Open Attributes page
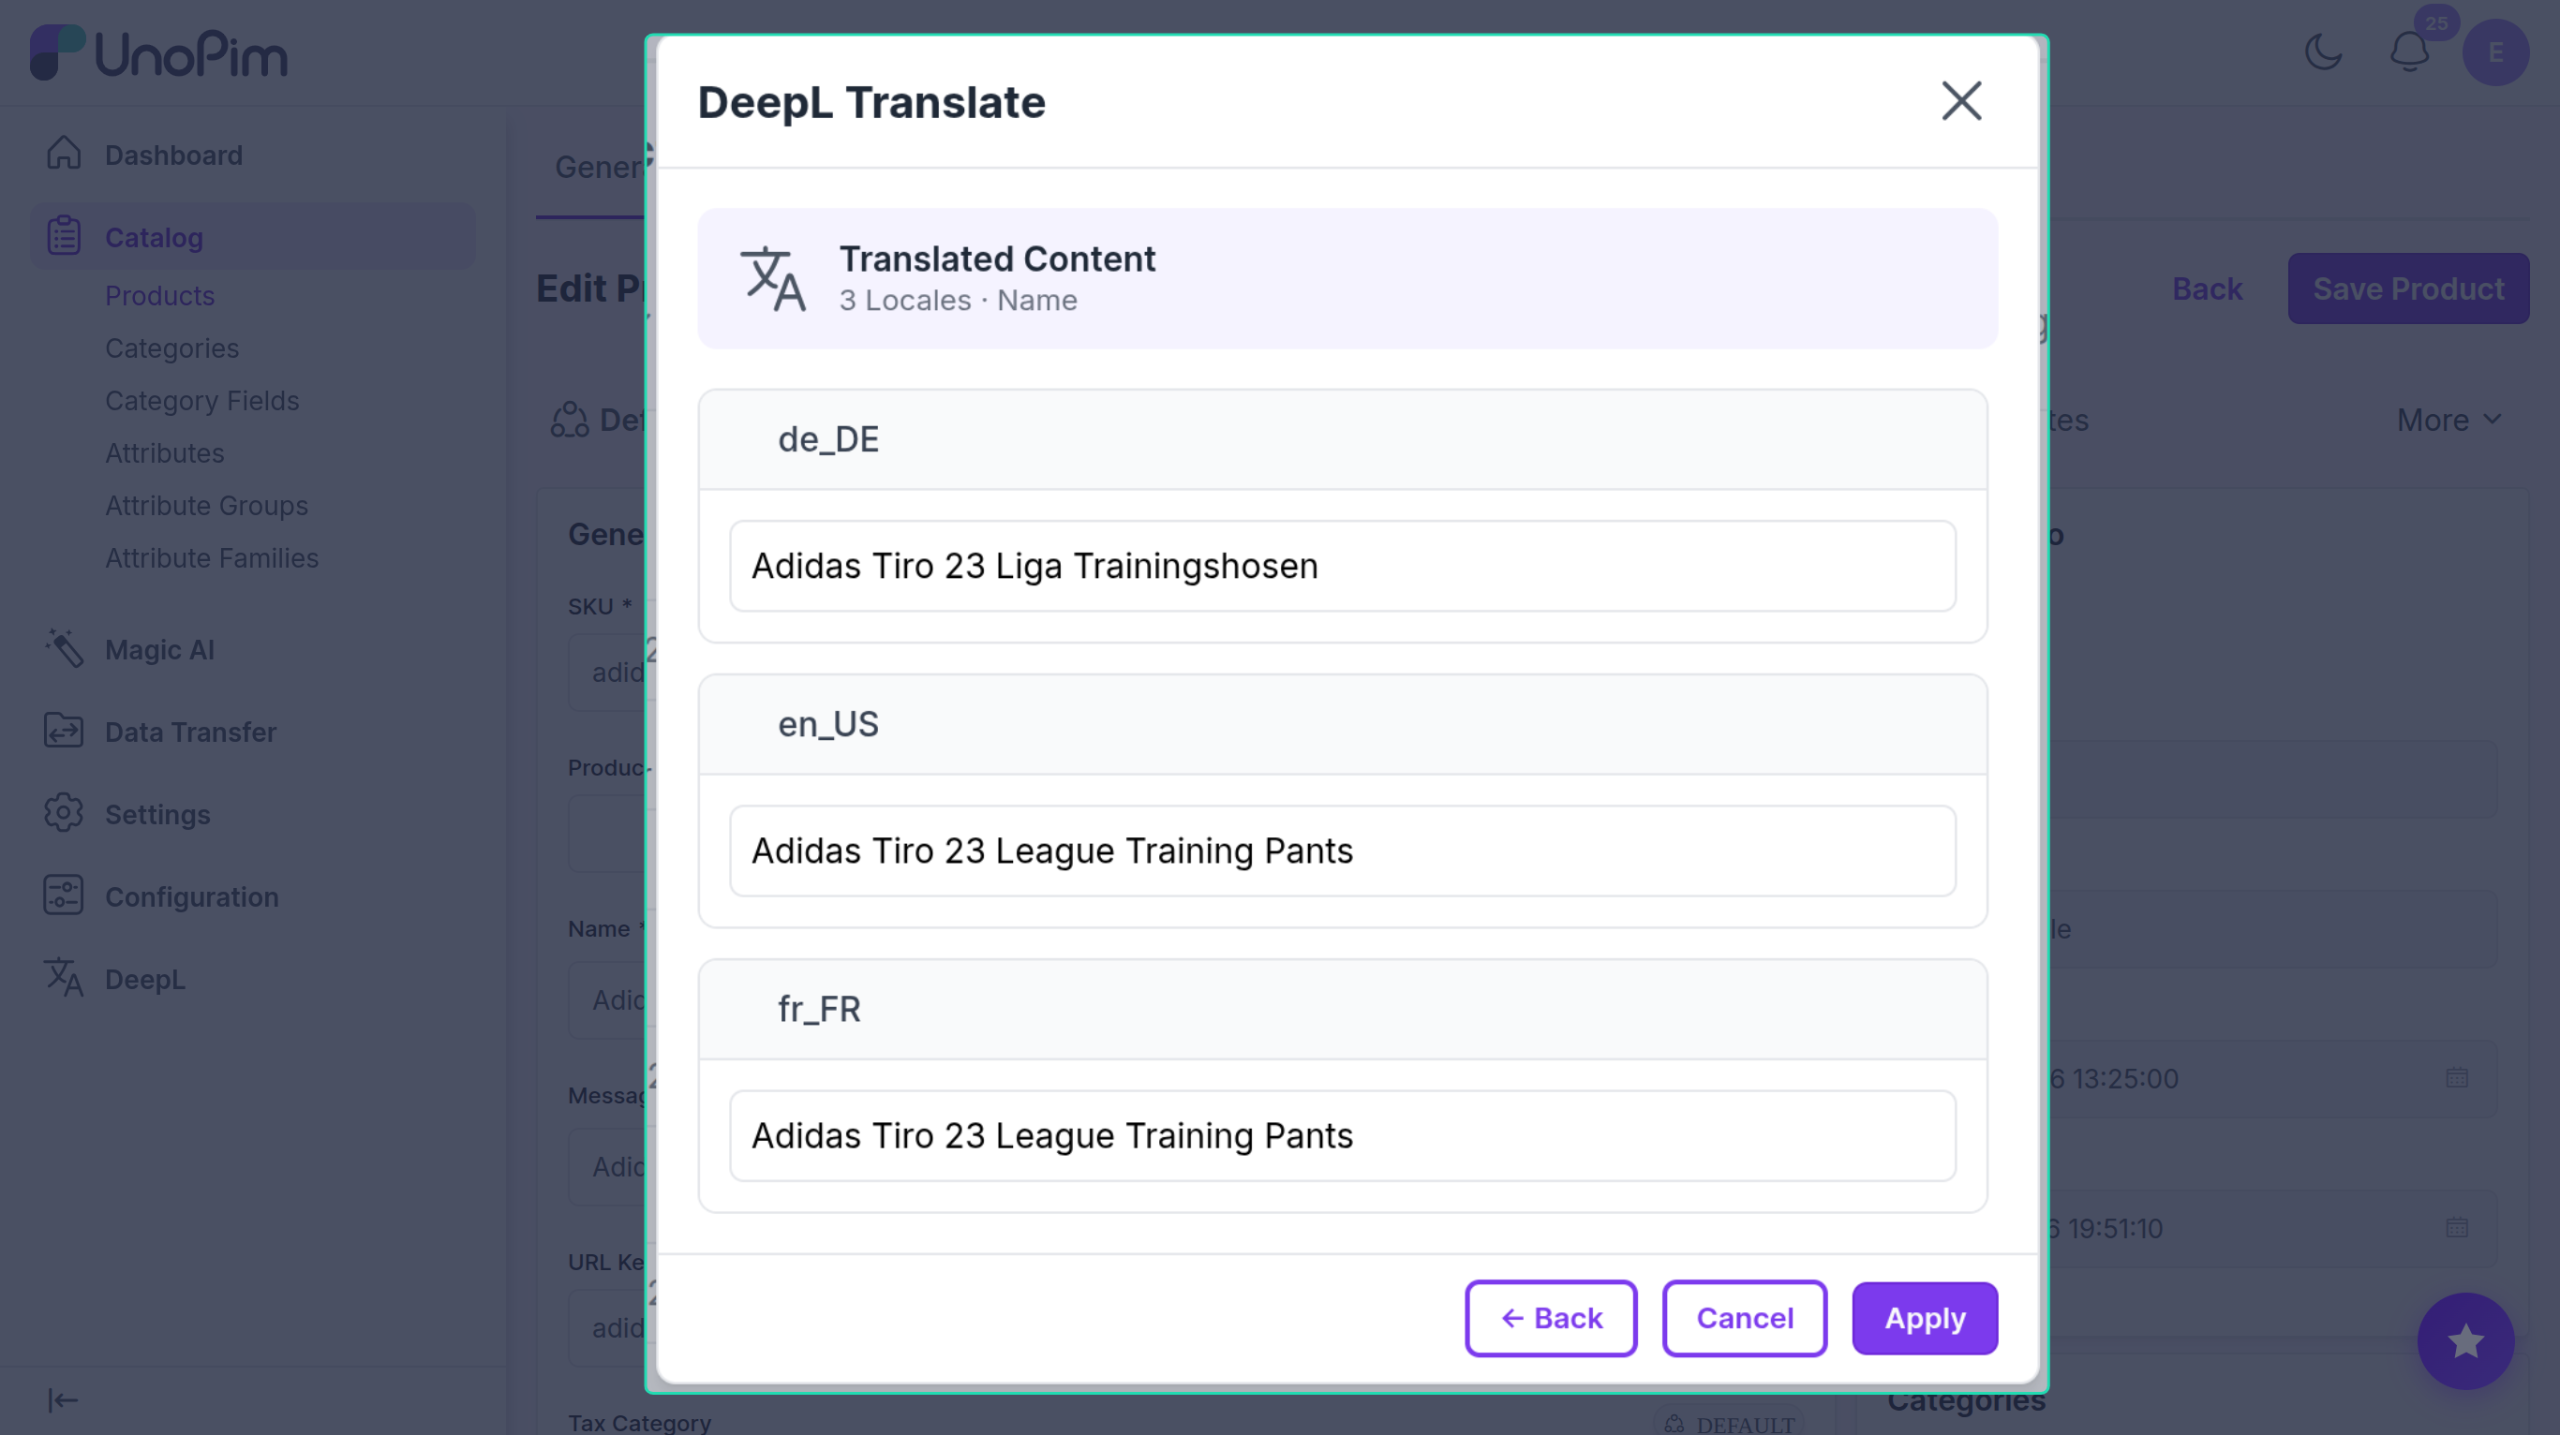Screen dimensions: 2560x1435 tap(165, 453)
